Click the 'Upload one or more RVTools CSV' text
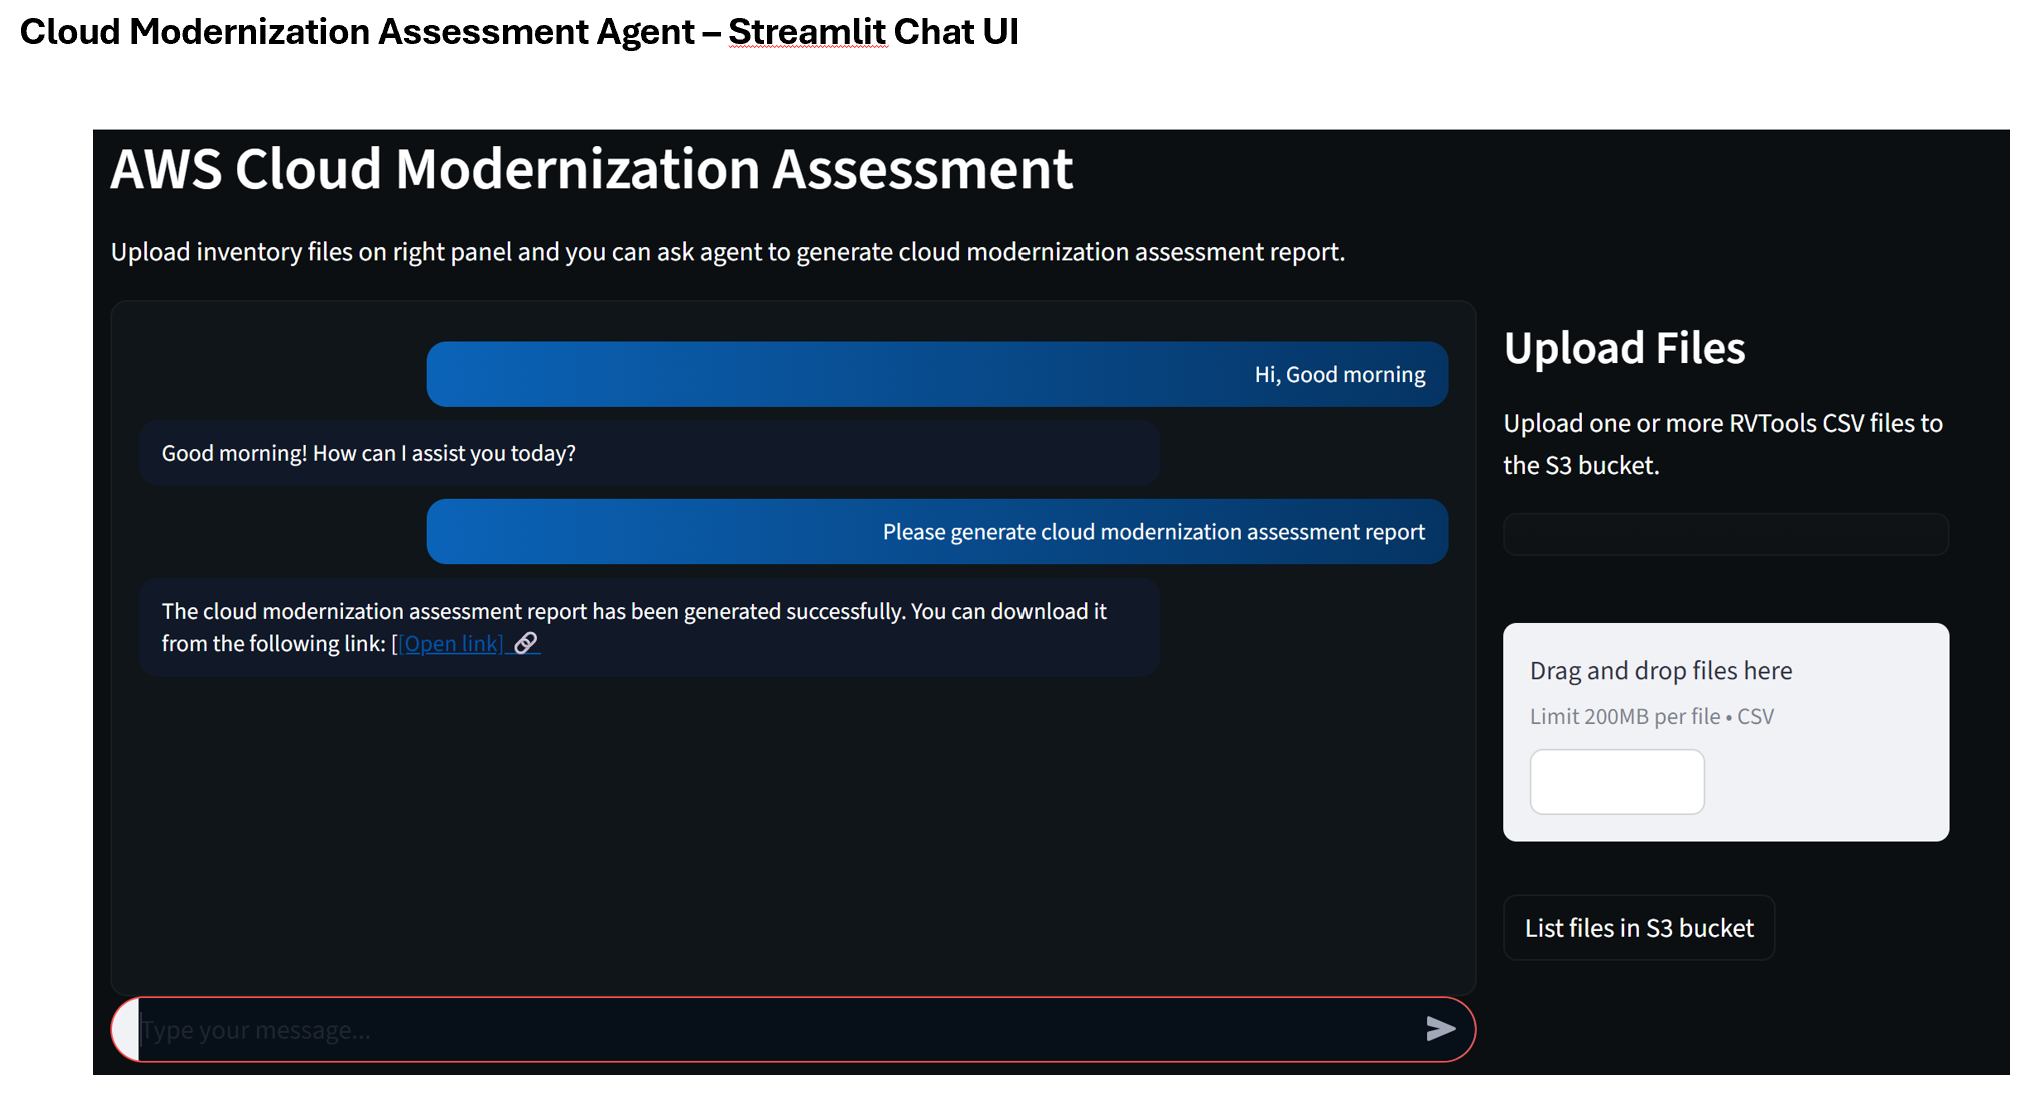Viewport: 2036px width, 1116px height. pyautogui.click(x=1722, y=424)
